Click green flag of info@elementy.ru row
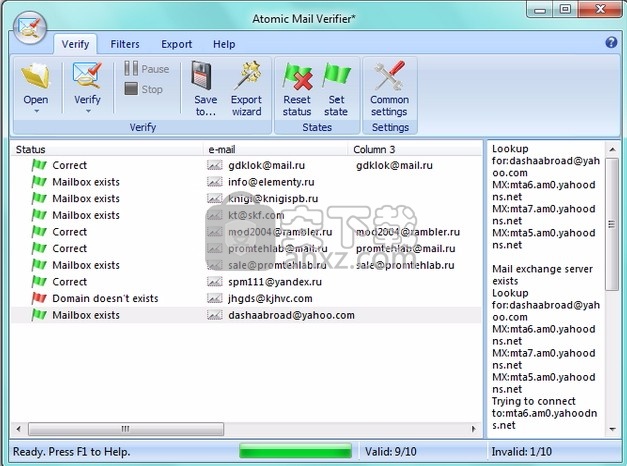Screen dimensions: 627x466 (39, 182)
